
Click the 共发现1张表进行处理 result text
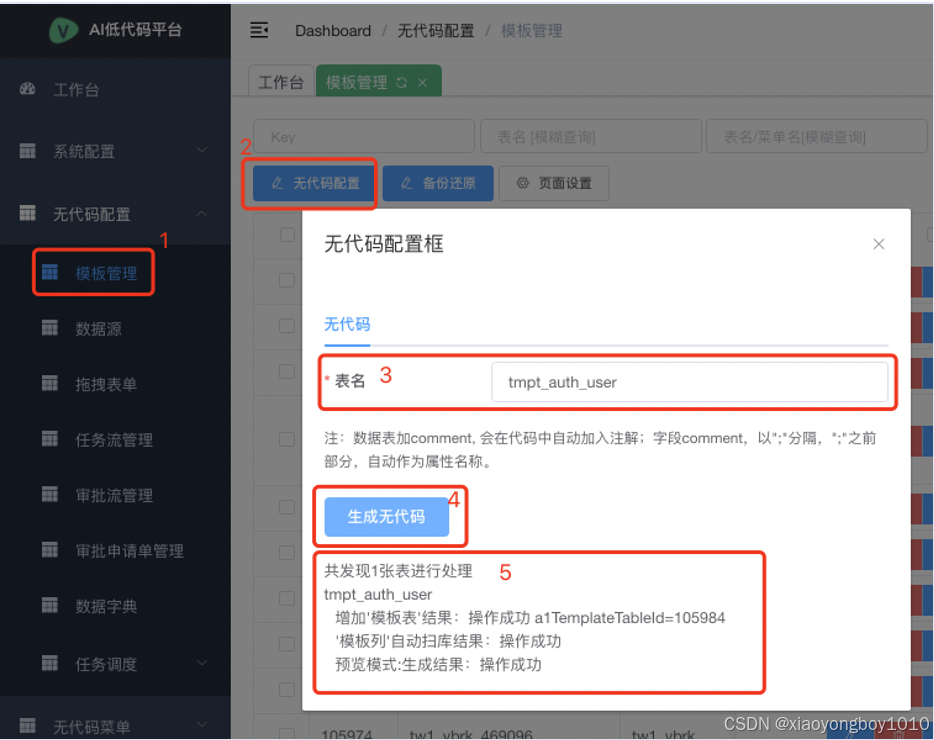[398, 571]
